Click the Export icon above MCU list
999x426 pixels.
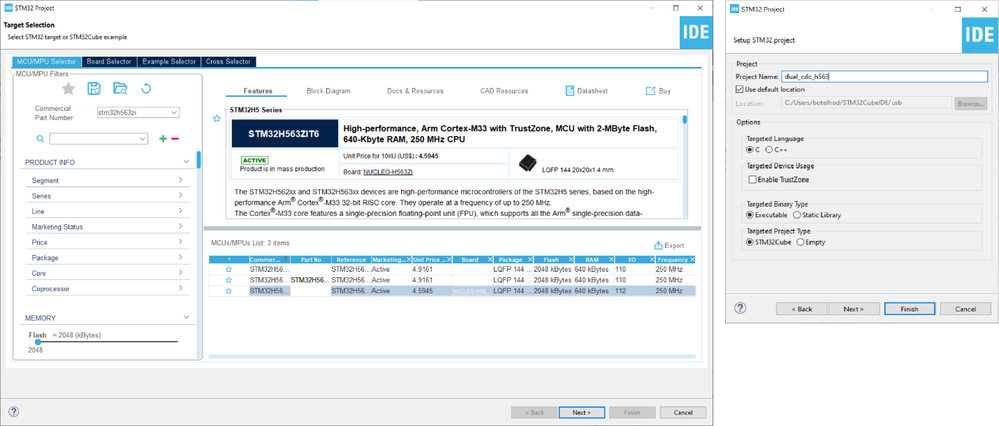tap(658, 245)
